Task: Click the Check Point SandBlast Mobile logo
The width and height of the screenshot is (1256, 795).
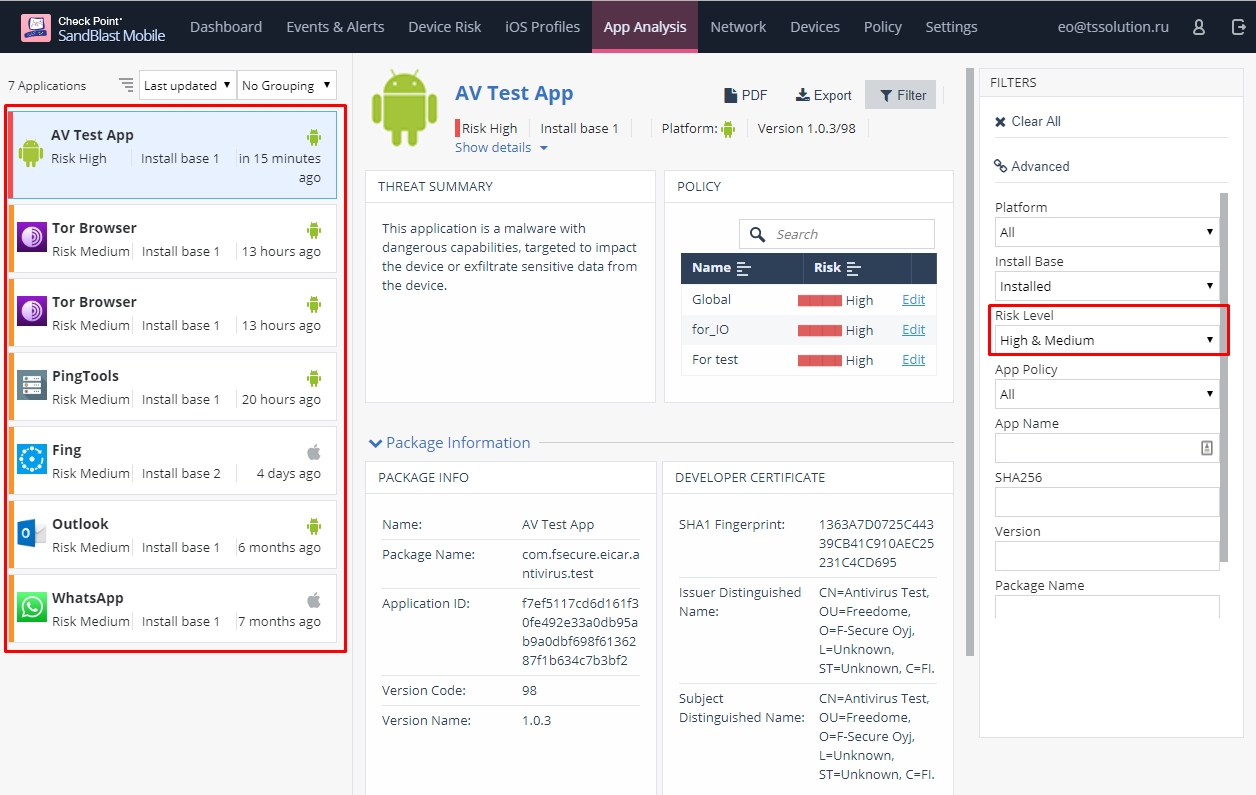Action: pos(93,27)
